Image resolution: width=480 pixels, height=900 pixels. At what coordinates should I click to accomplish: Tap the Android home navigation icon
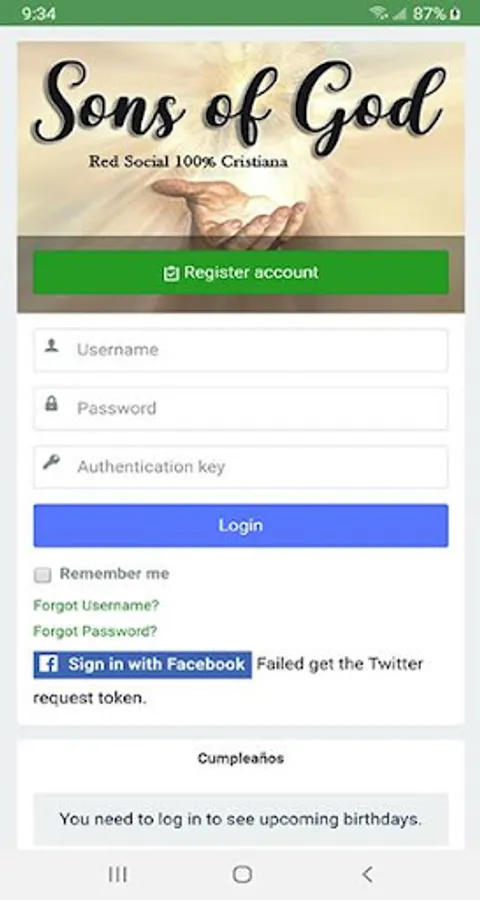pyautogui.click(x=242, y=874)
